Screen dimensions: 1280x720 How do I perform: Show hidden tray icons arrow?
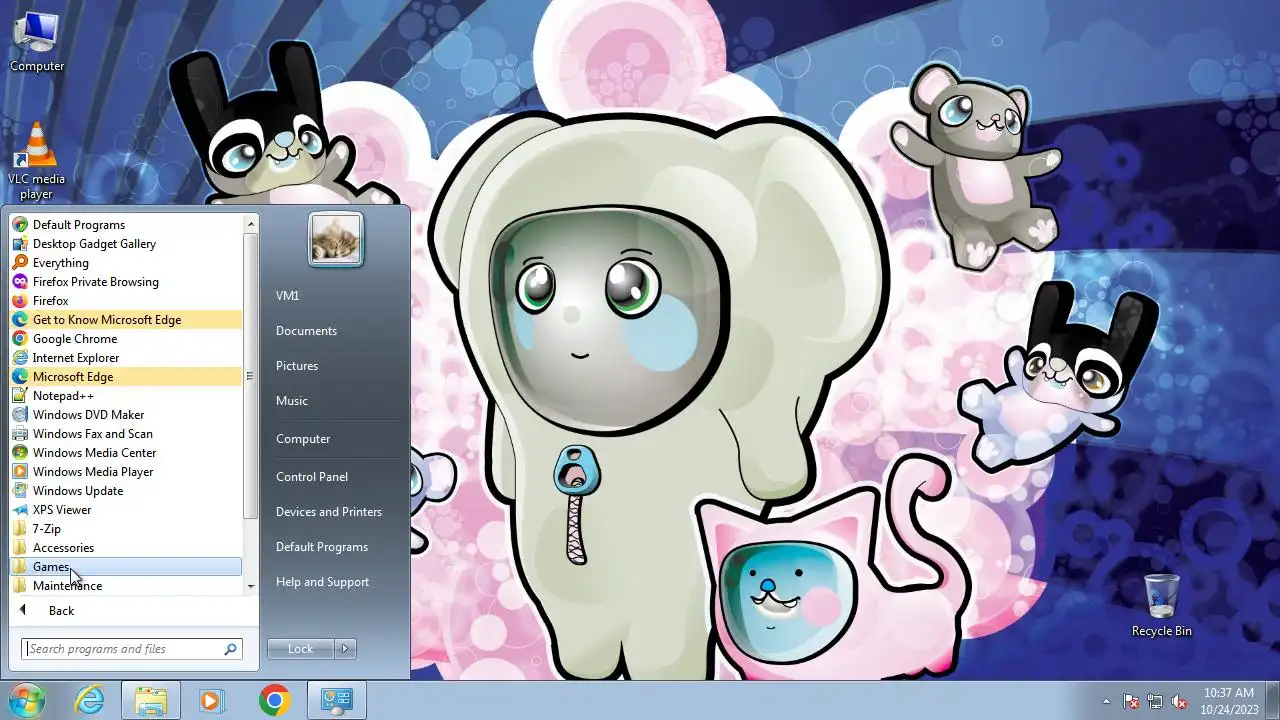coord(1106,701)
